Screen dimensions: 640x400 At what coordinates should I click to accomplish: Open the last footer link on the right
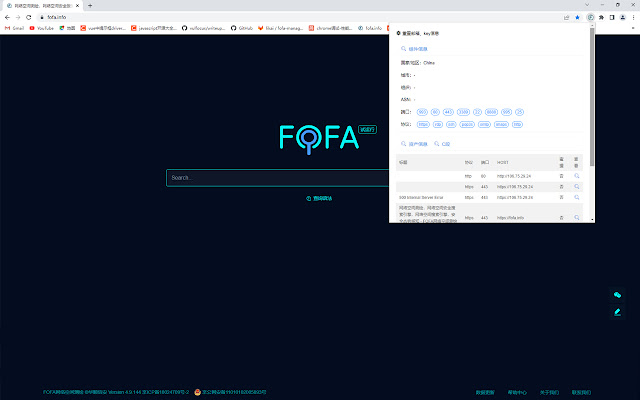(581, 393)
